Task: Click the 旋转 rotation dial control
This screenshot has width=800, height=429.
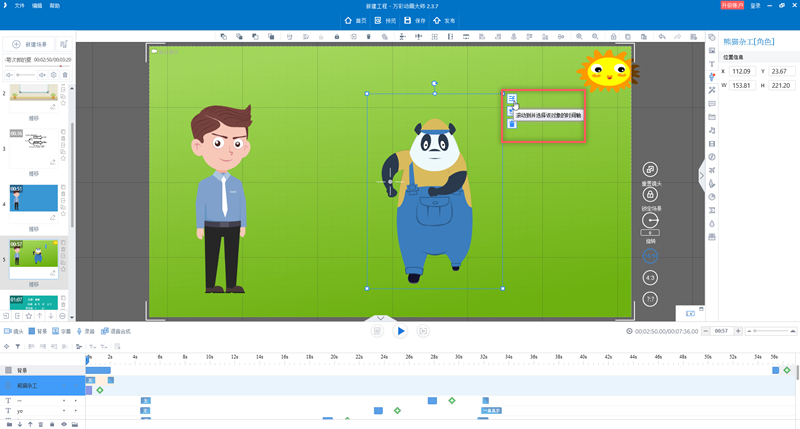Action: click(x=650, y=220)
